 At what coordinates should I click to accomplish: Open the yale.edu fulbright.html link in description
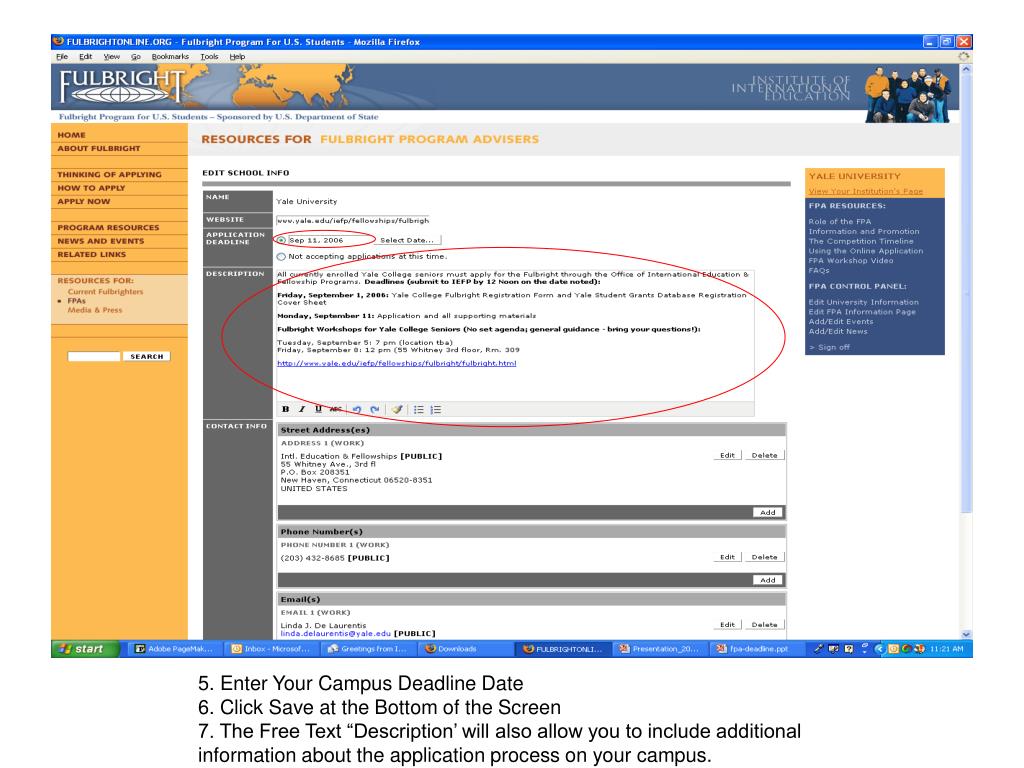coord(396,363)
